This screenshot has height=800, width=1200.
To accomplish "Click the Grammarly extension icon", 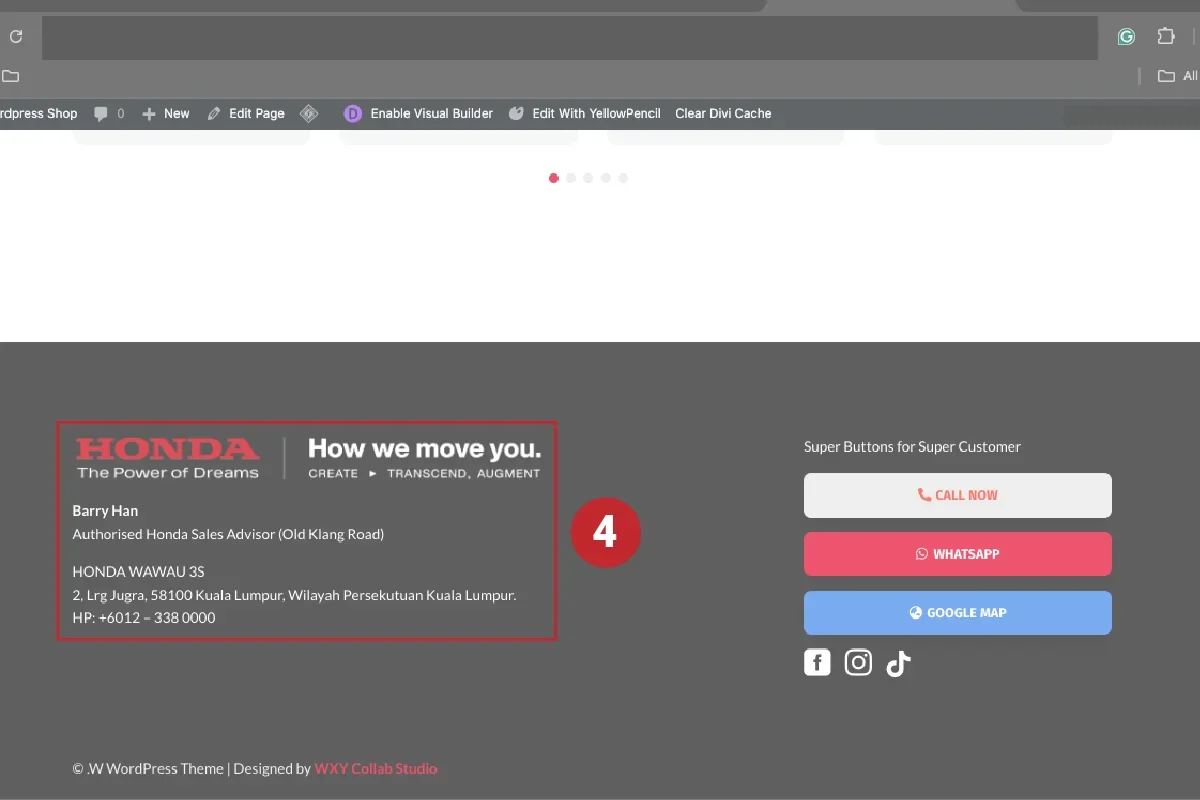I will [1126, 36].
